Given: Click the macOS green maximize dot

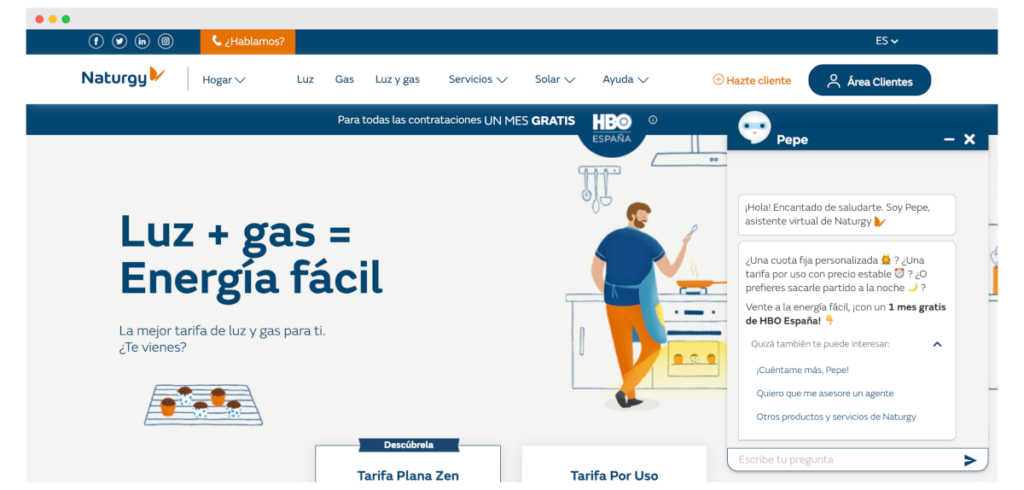Looking at the screenshot, I should point(66,19).
